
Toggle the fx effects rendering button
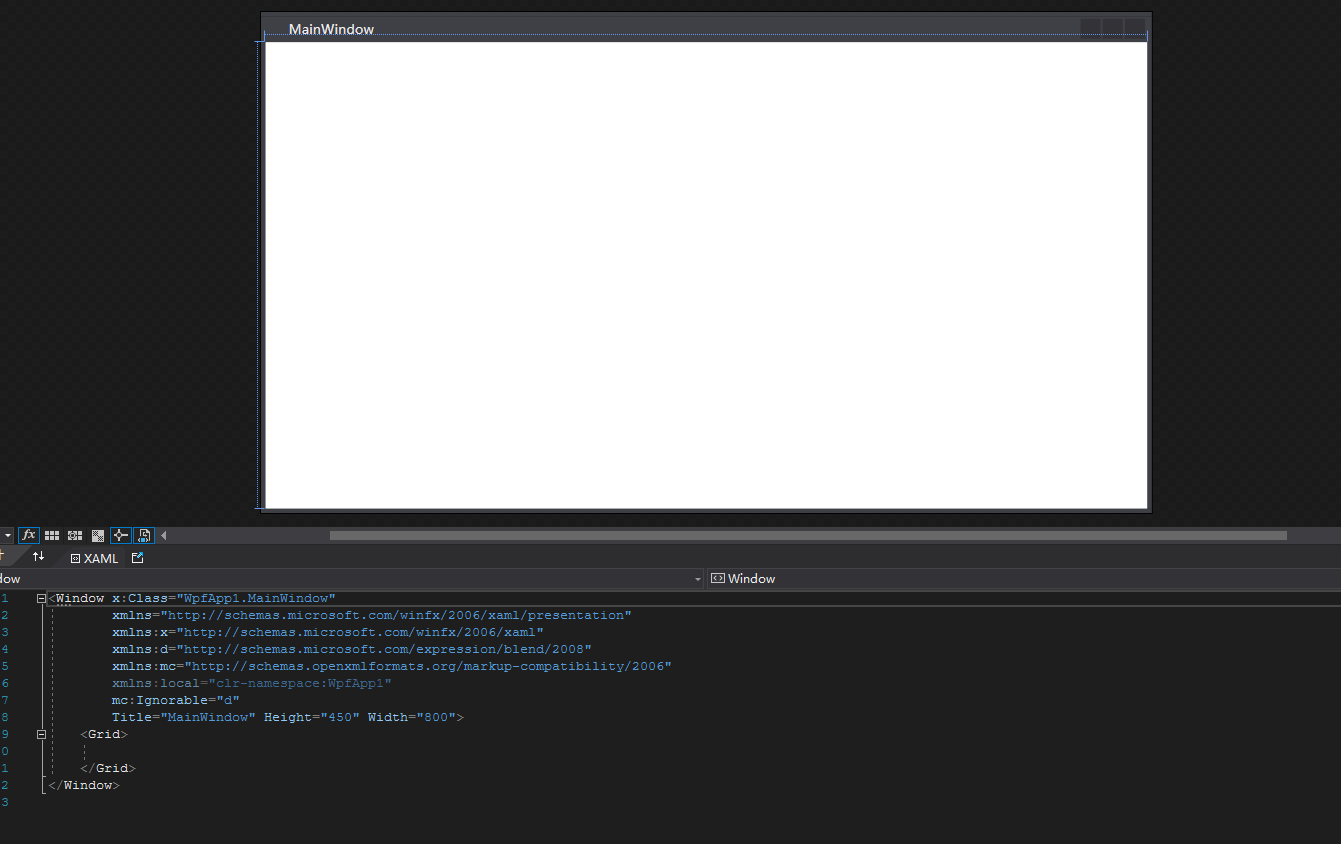pos(28,534)
